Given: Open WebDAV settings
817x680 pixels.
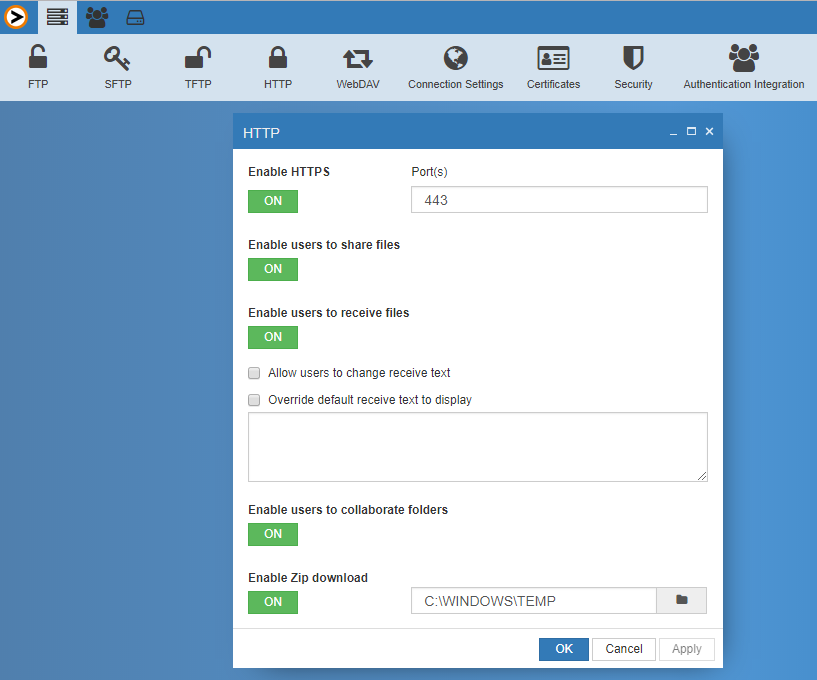Looking at the screenshot, I should tap(357, 58).
